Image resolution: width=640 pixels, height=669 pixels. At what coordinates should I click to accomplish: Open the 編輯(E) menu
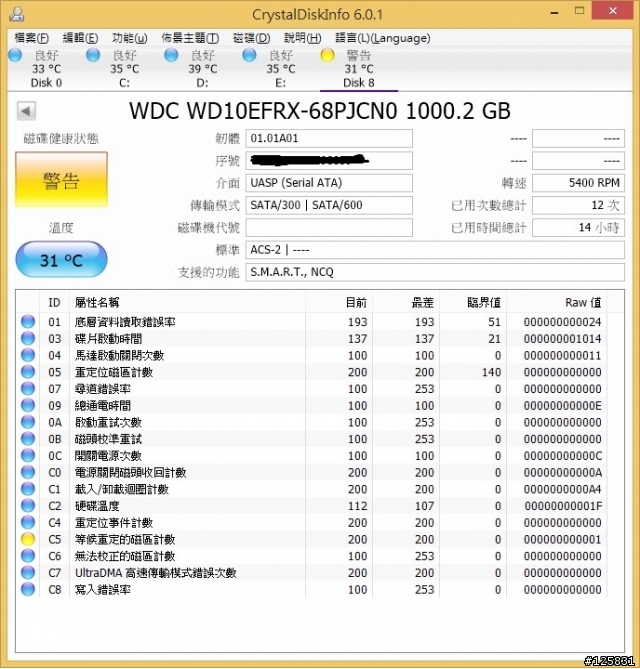pyautogui.click(x=80, y=38)
